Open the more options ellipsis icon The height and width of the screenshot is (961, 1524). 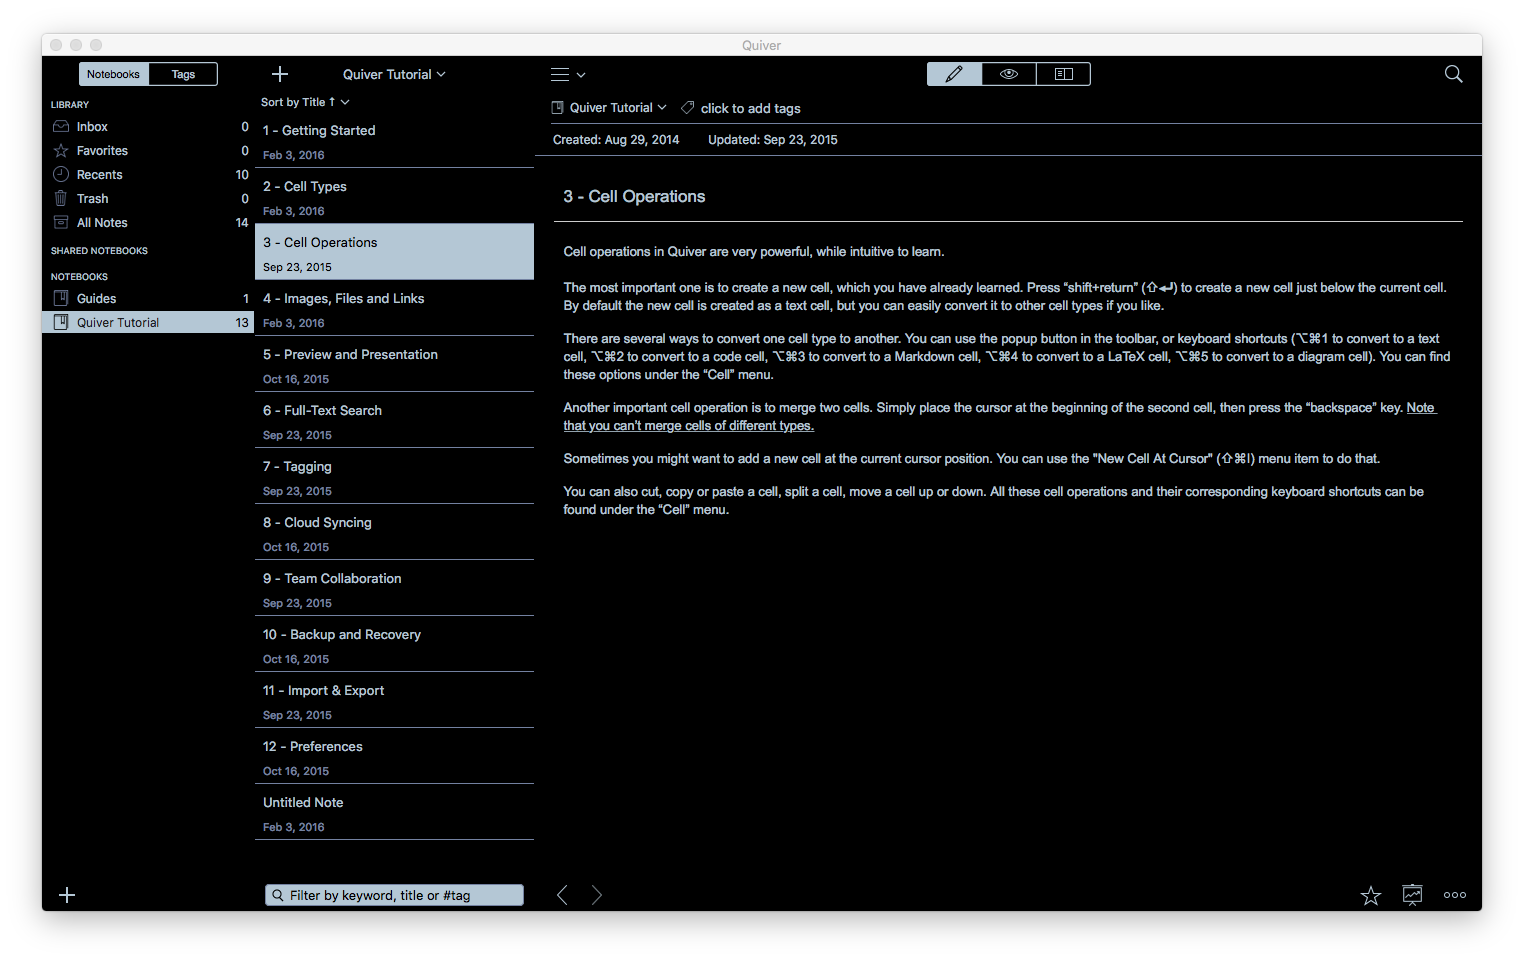coord(1455,895)
